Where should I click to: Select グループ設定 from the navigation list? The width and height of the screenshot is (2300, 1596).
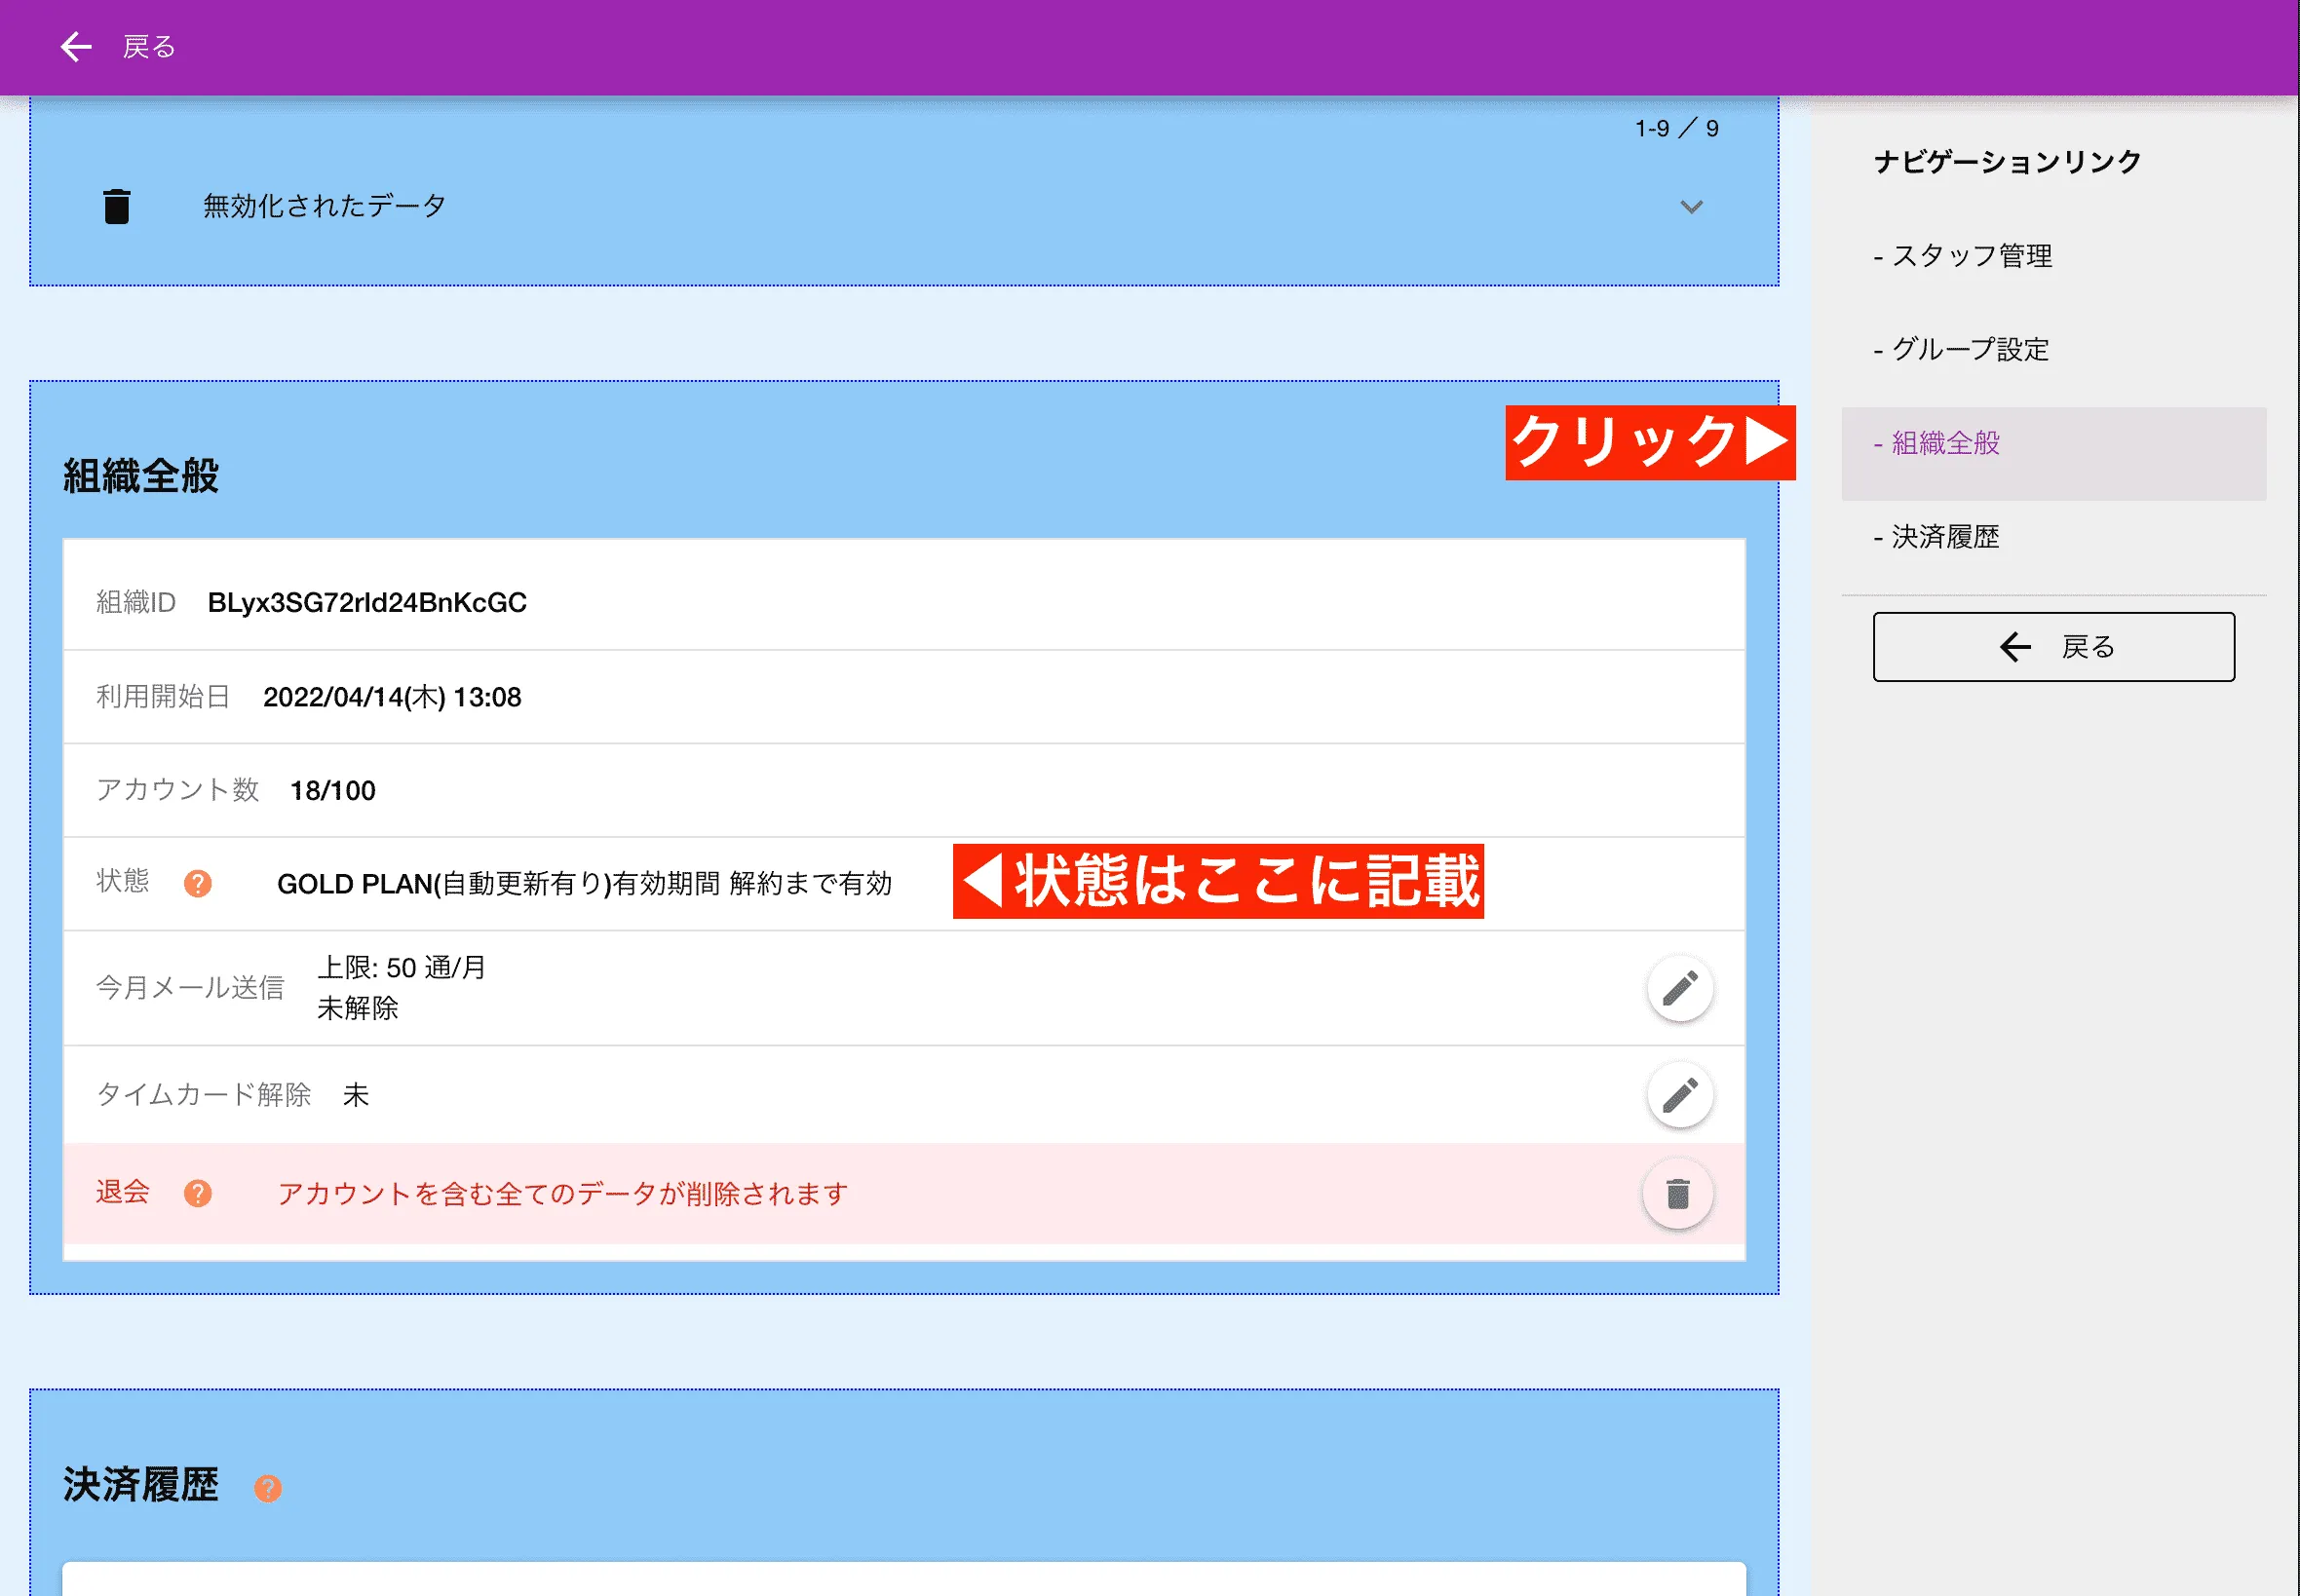pos(1968,350)
